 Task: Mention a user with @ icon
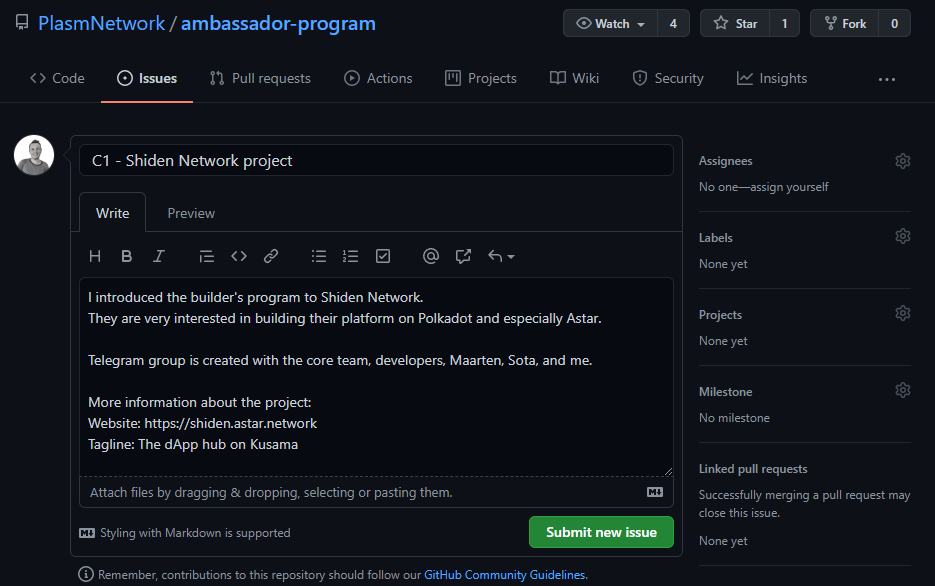click(x=431, y=256)
